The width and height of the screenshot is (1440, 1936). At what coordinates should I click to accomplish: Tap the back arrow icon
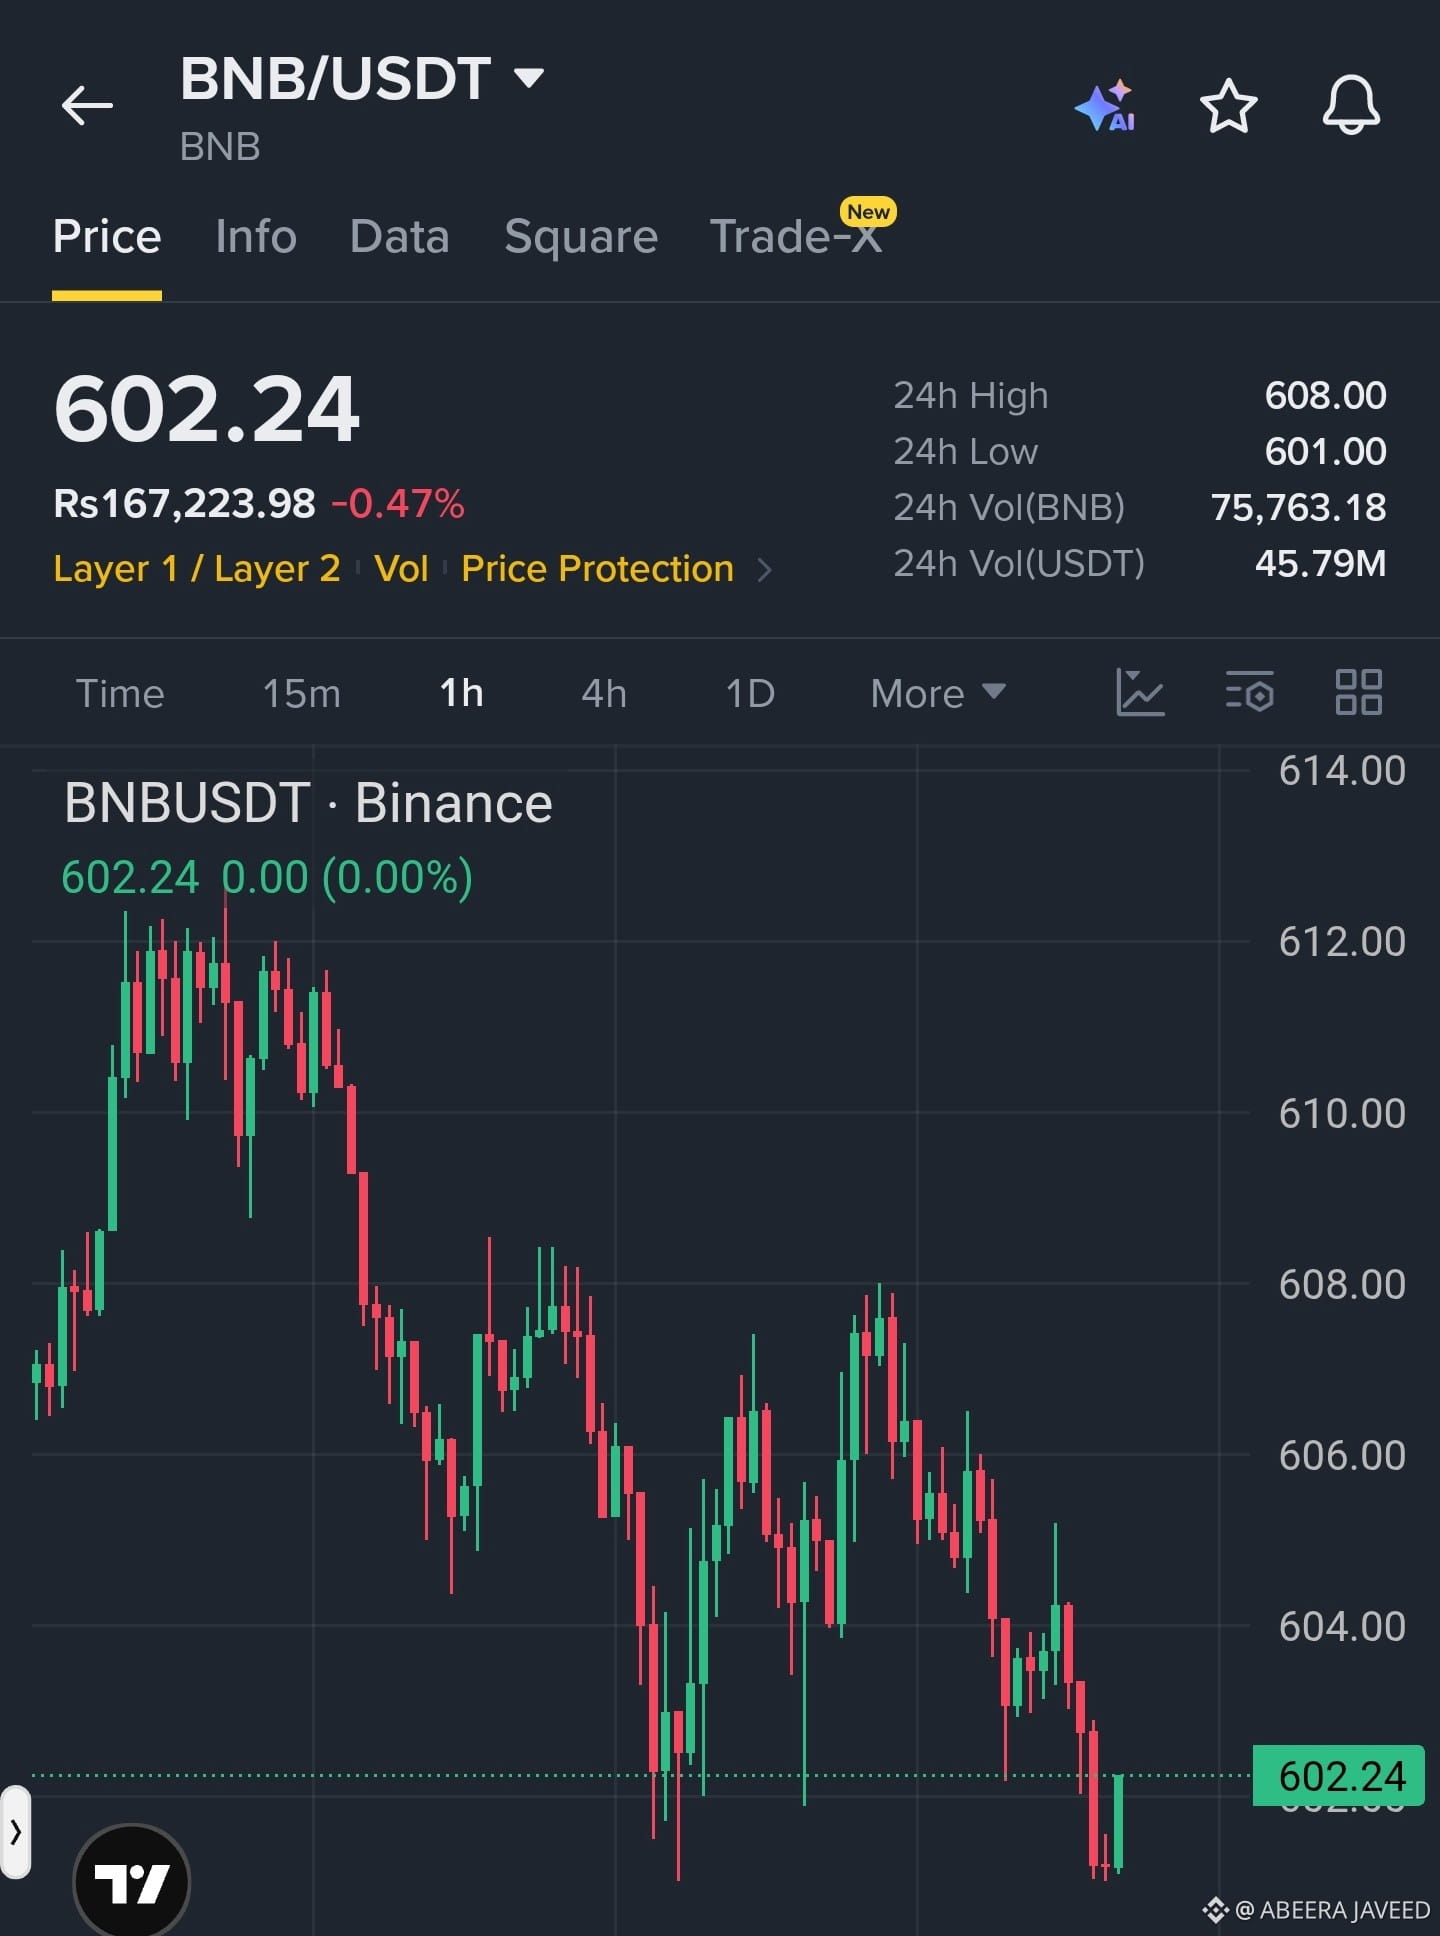(87, 105)
